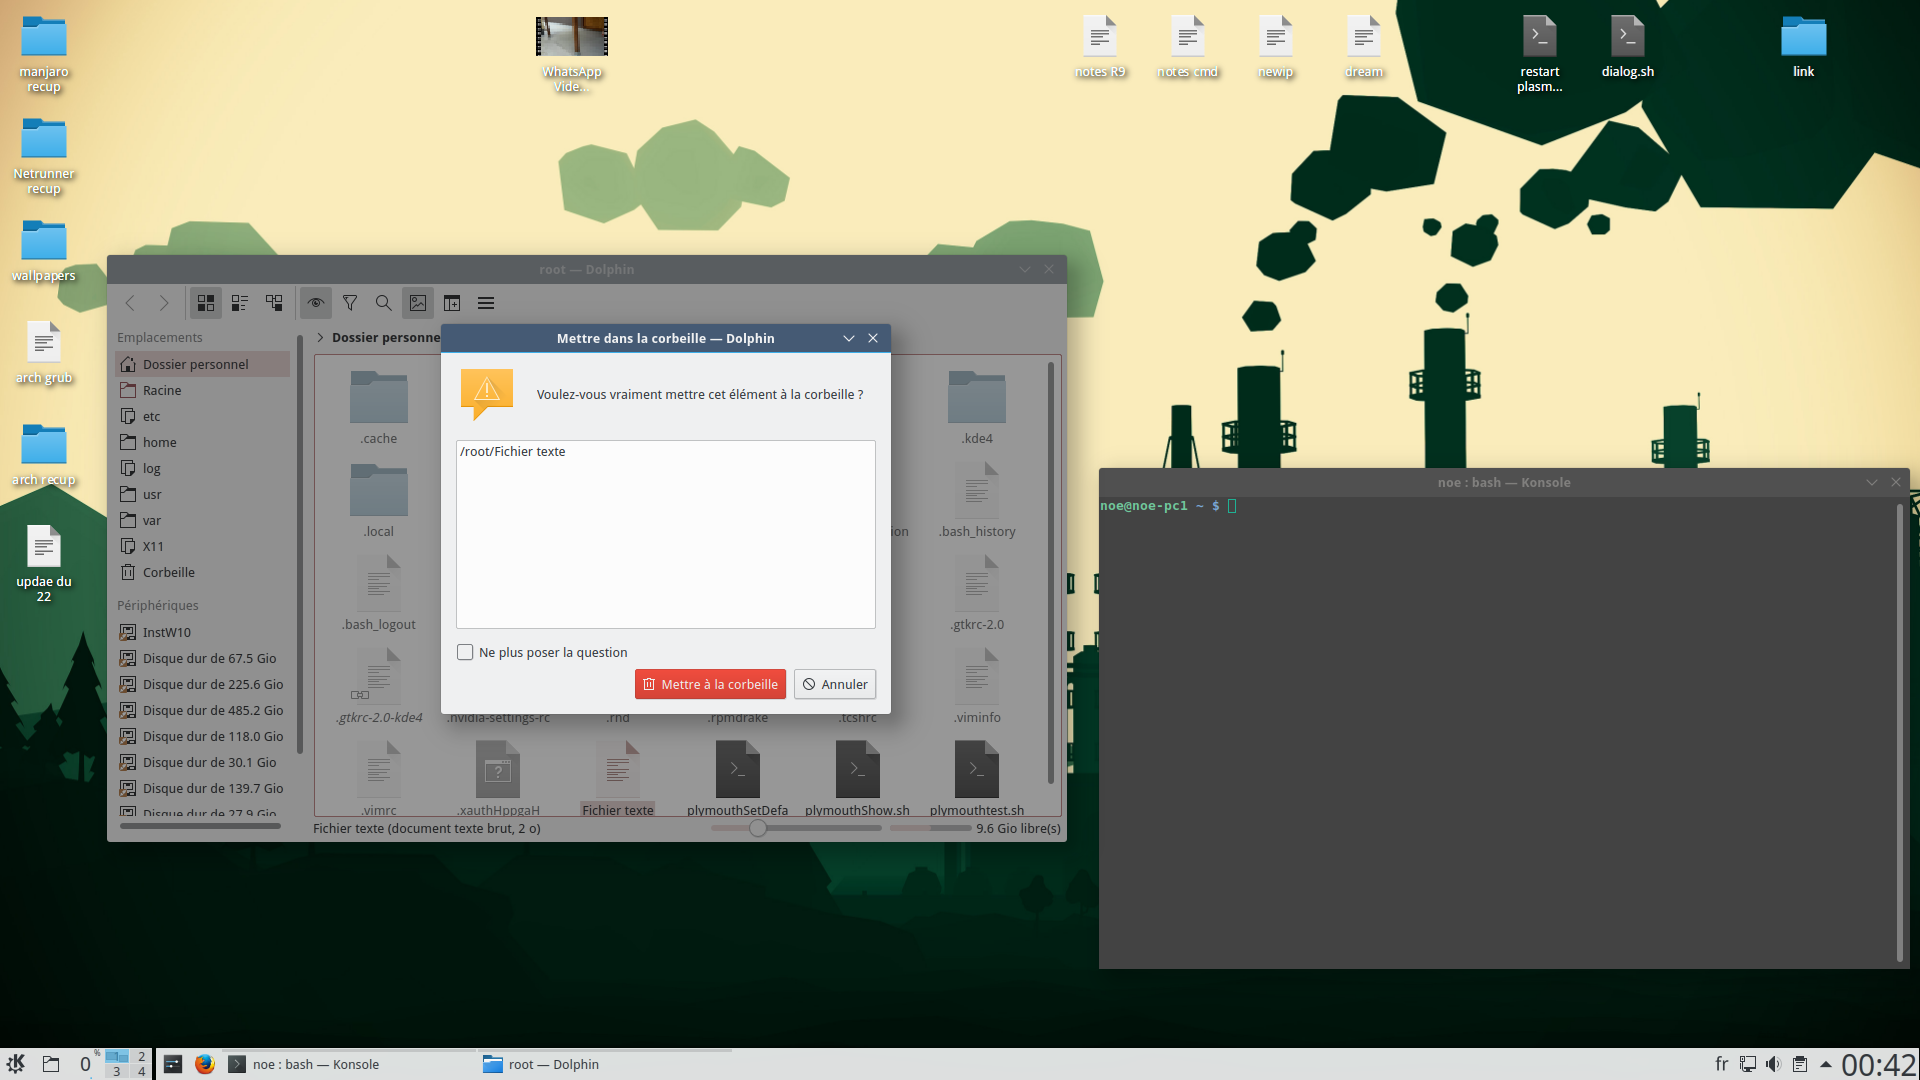Switch Dolphin to icons view mode

206,303
